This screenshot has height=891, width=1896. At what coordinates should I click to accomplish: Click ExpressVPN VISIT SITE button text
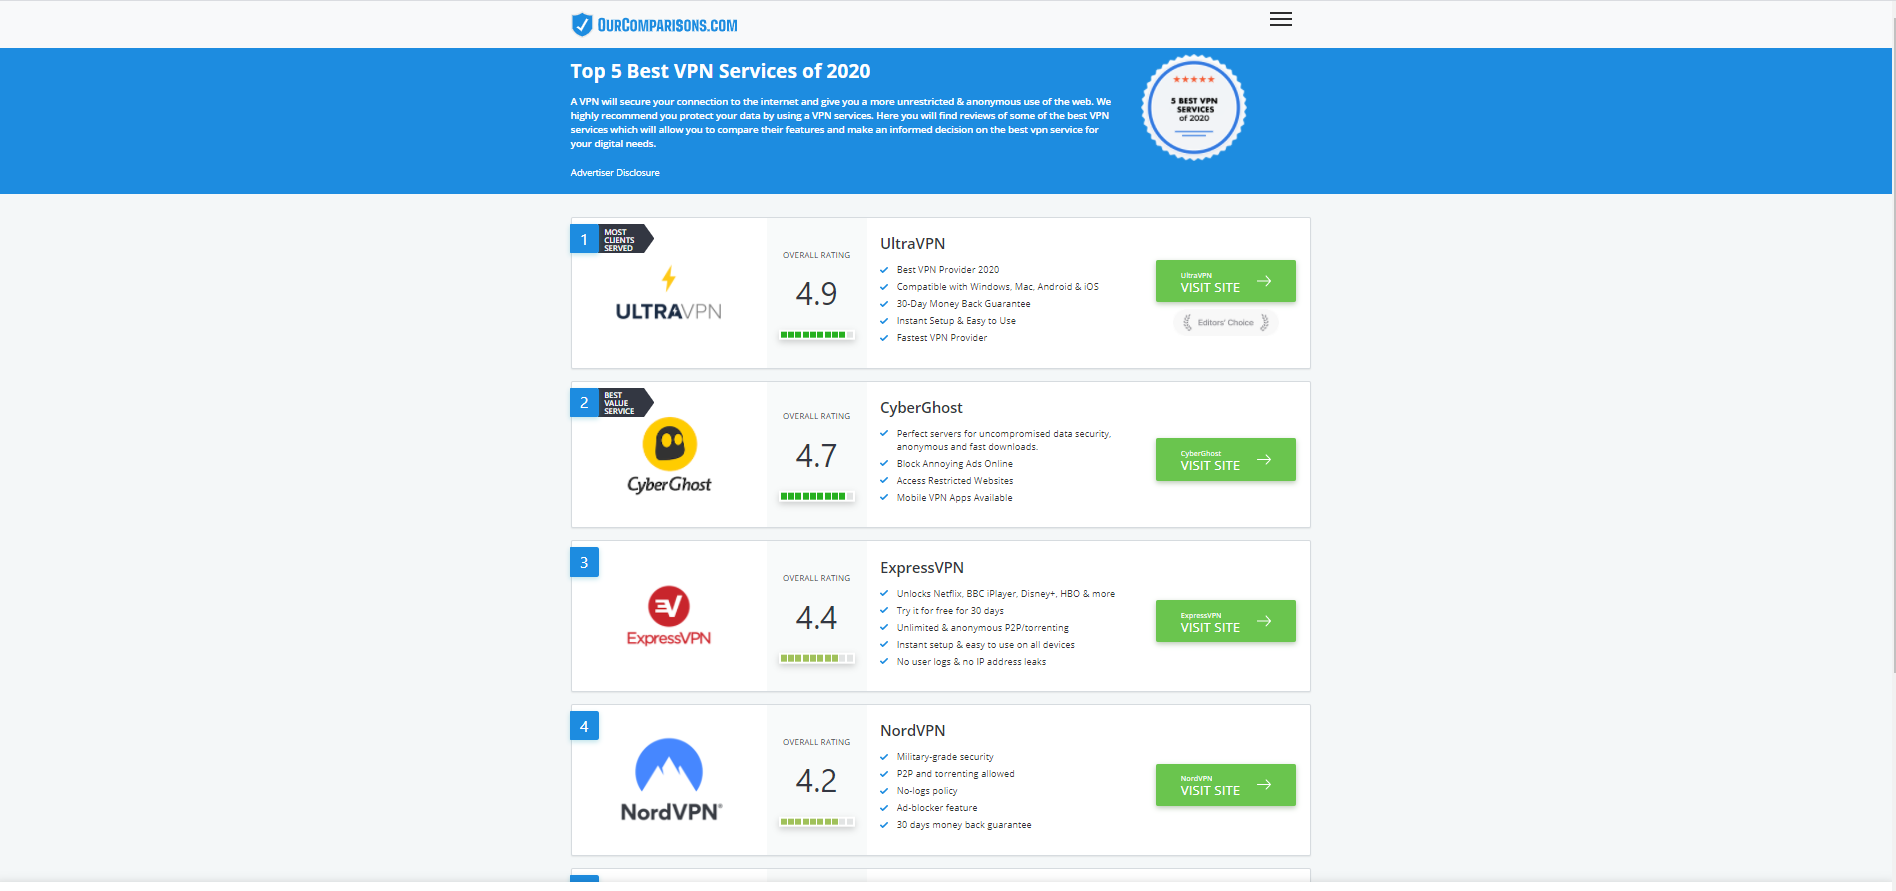pos(1210,628)
